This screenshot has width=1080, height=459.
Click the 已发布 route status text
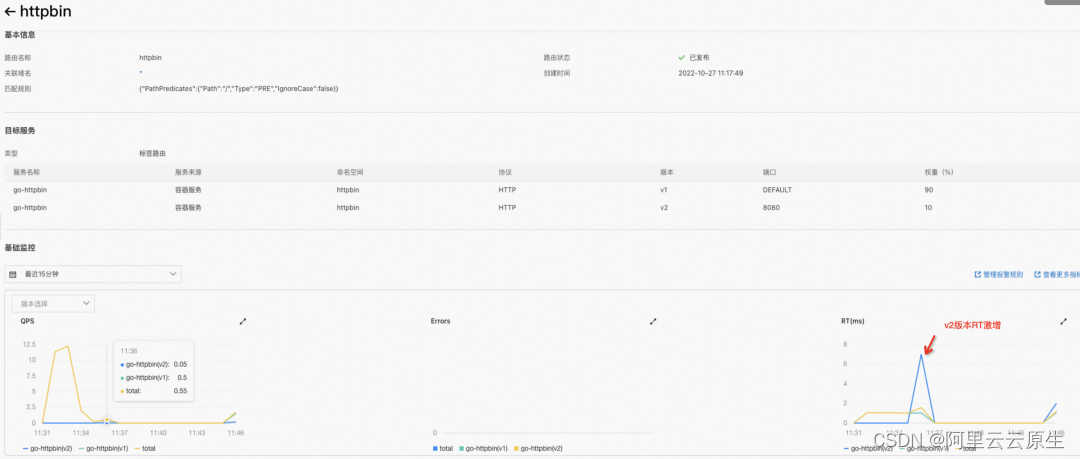699,58
